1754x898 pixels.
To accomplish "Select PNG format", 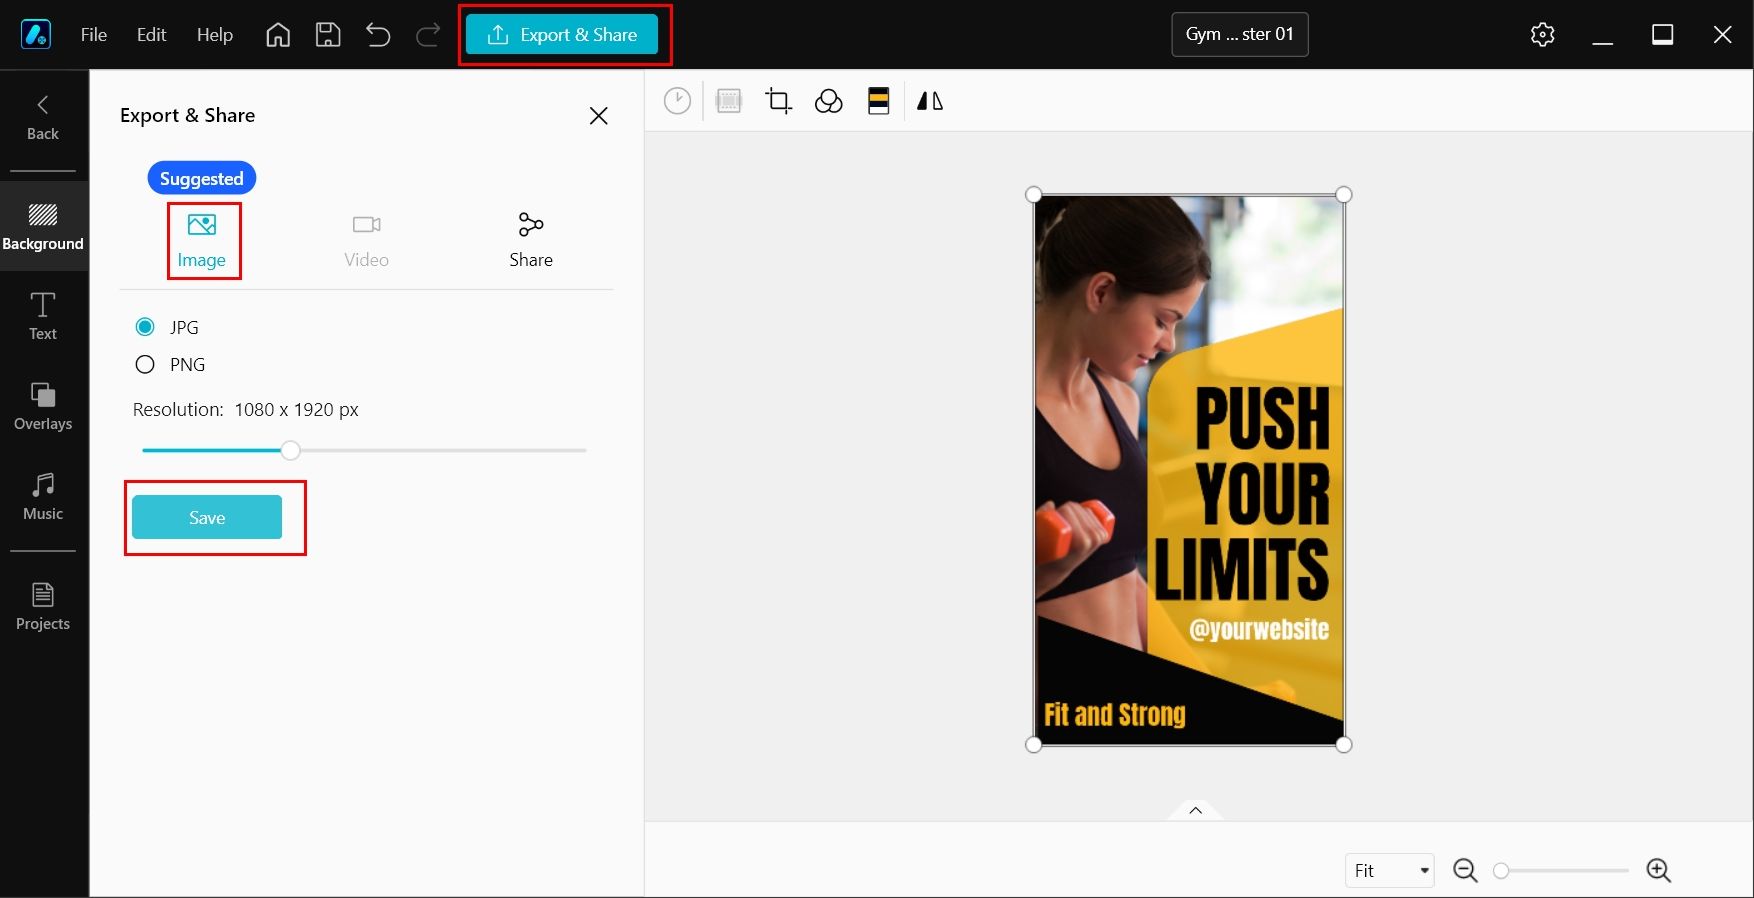I will 145,364.
